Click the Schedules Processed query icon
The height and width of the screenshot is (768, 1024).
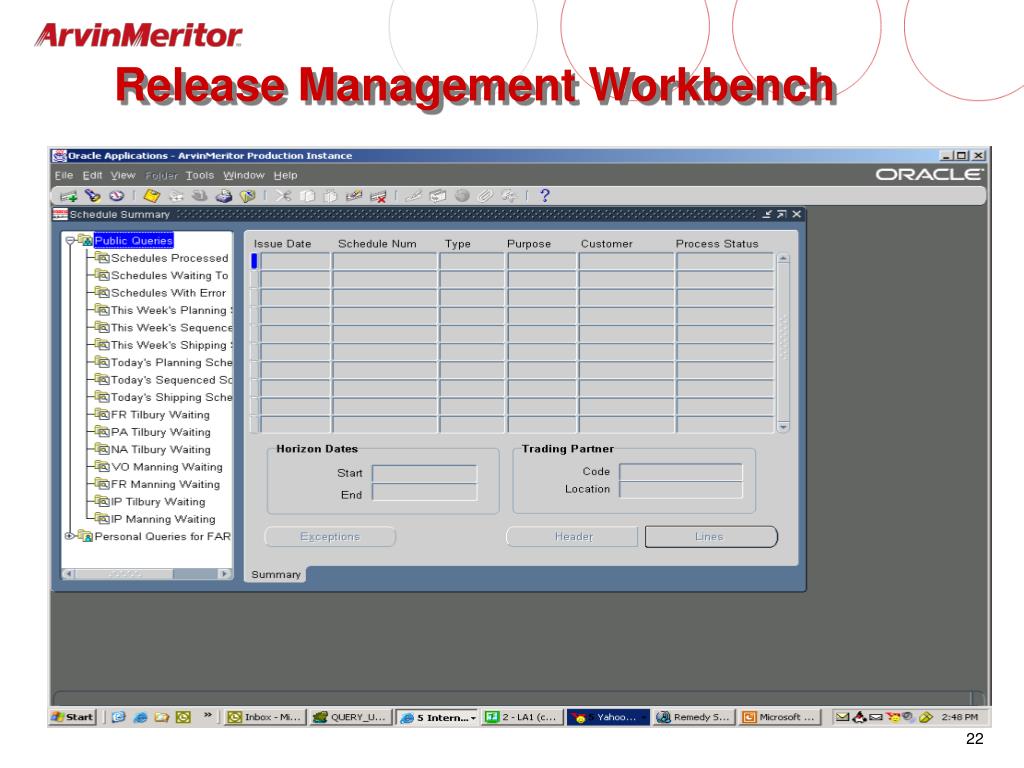[x=101, y=257]
